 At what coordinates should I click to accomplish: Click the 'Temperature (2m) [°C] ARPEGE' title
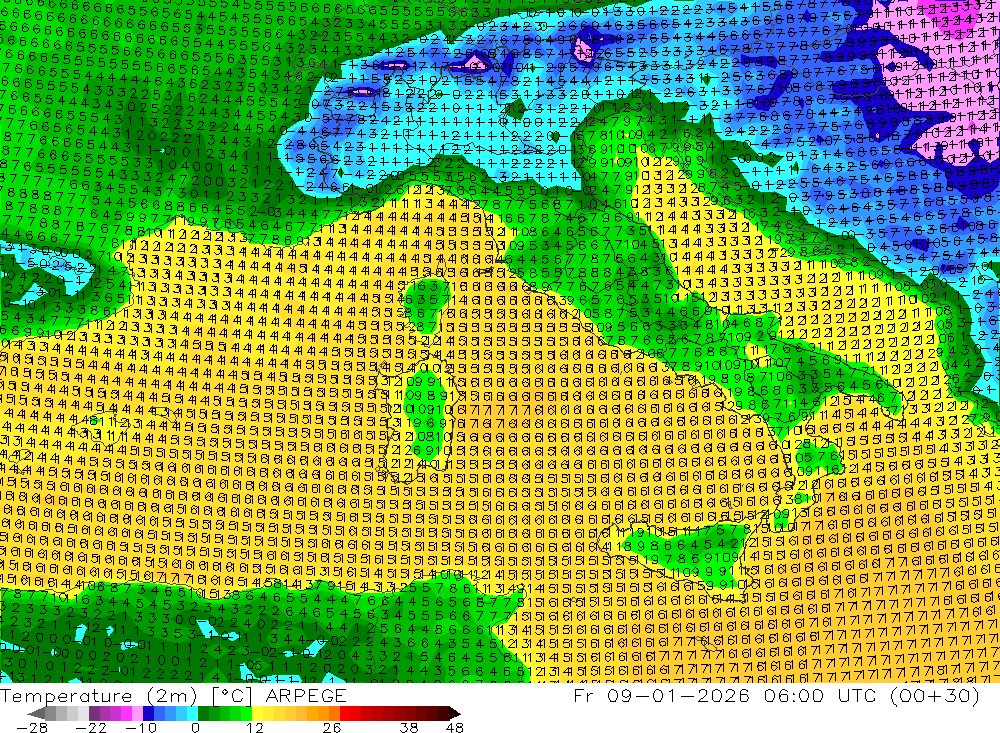173,695
